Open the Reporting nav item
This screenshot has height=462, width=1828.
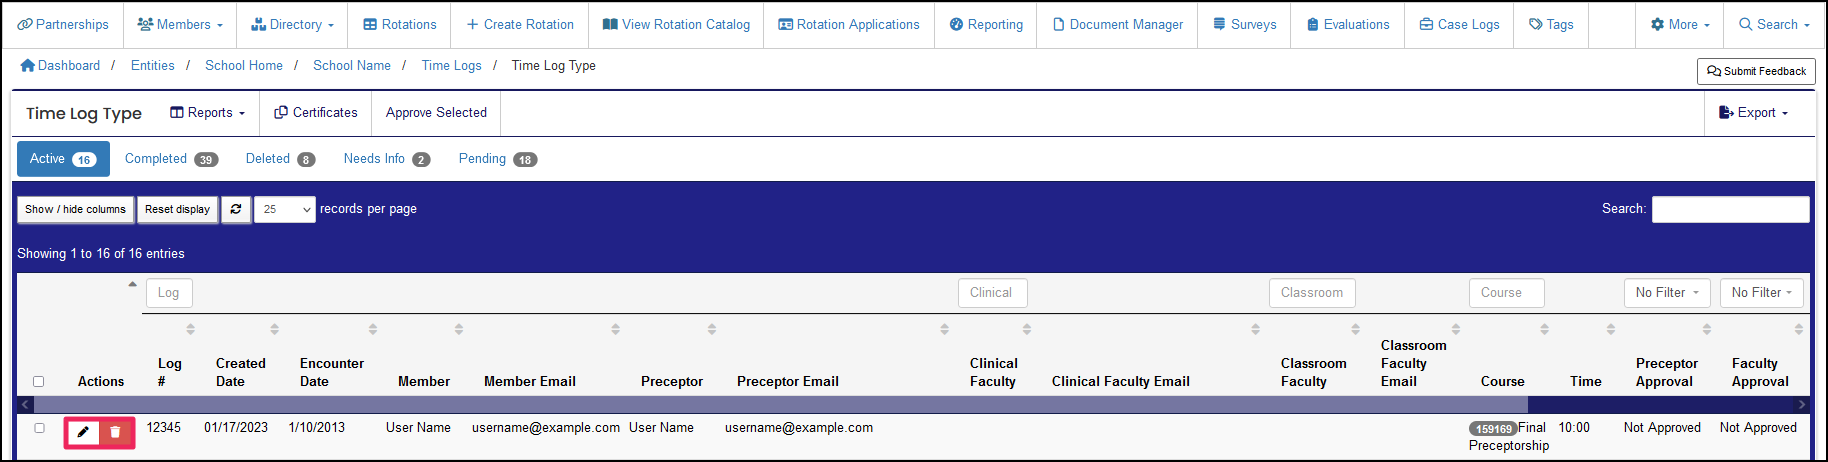click(986, 24)
